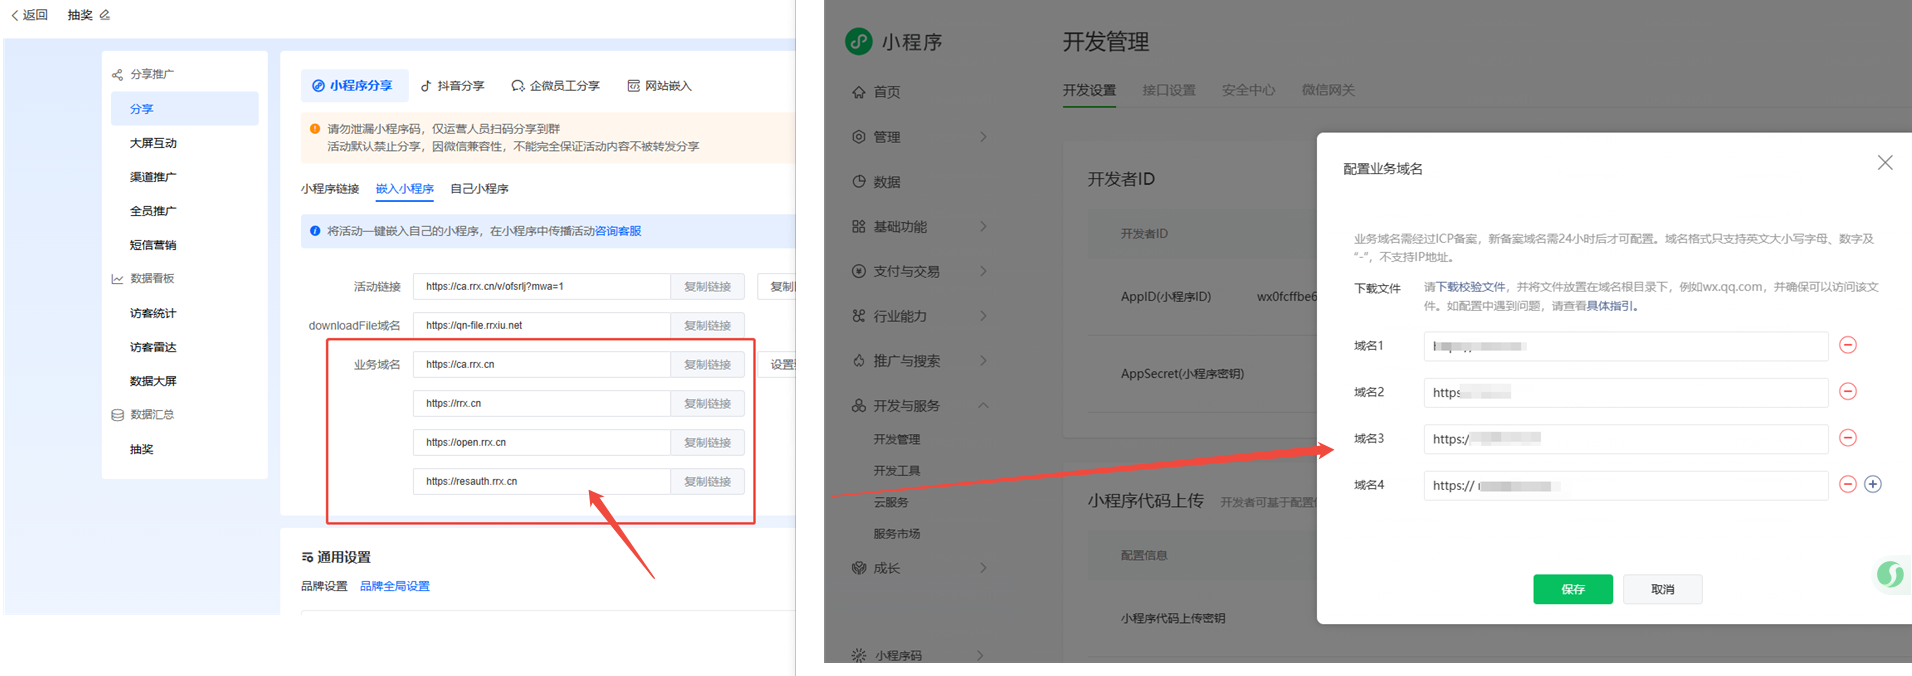Image resolution: width=1912 pixels, height=676 pixels.
Task: Click the green 保存 button
Action: 1572,589
